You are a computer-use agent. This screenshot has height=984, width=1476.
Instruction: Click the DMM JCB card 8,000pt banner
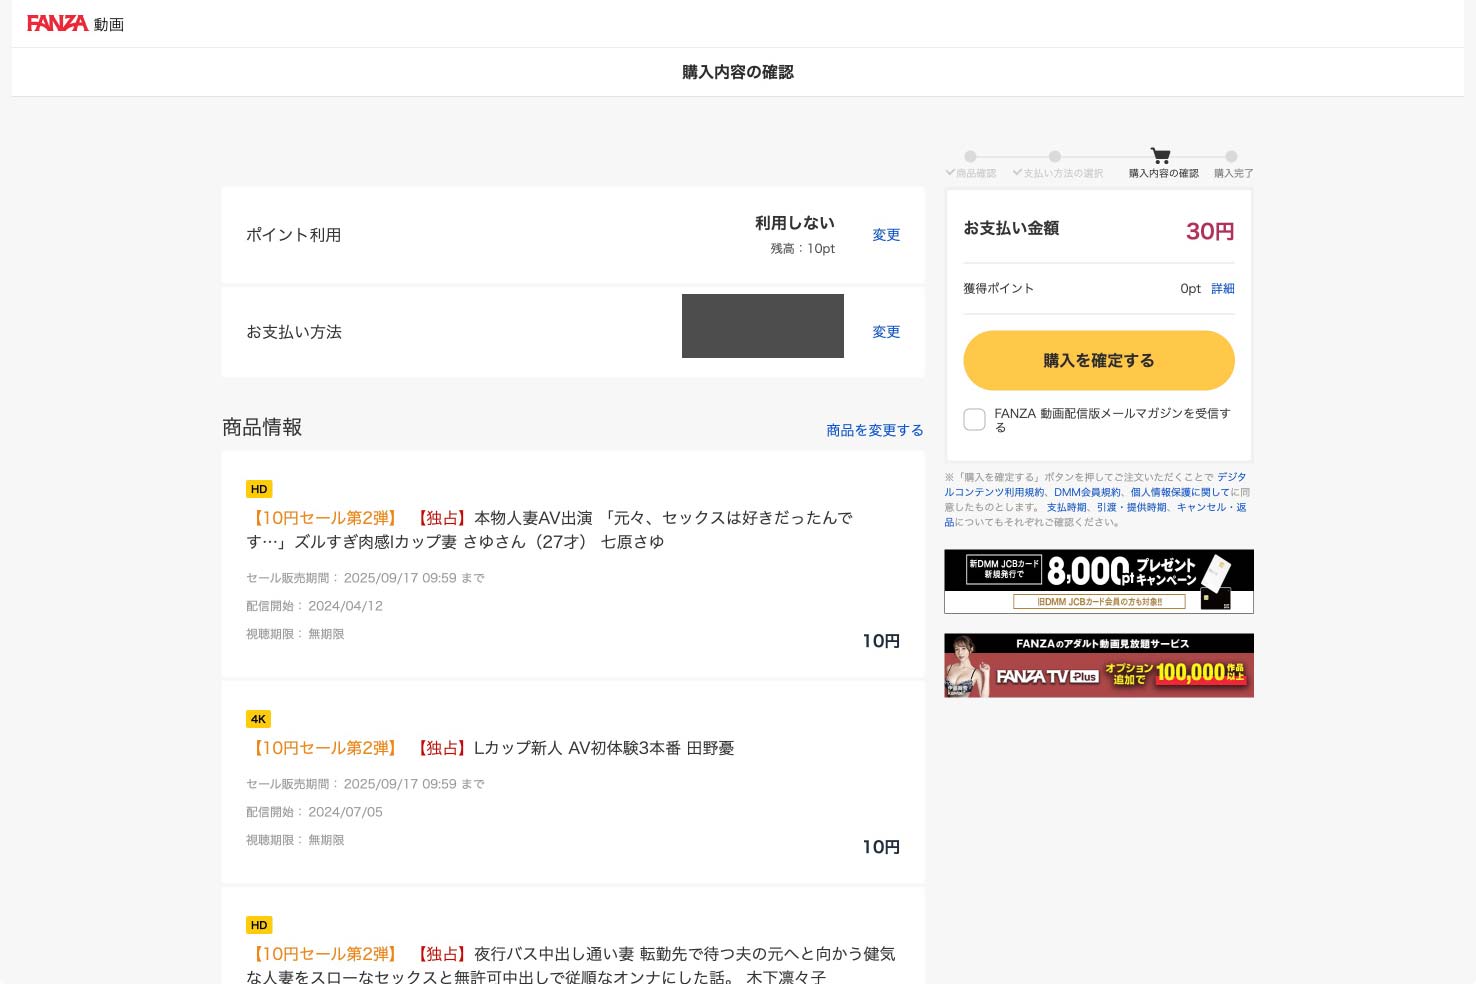coord(1099,581)
